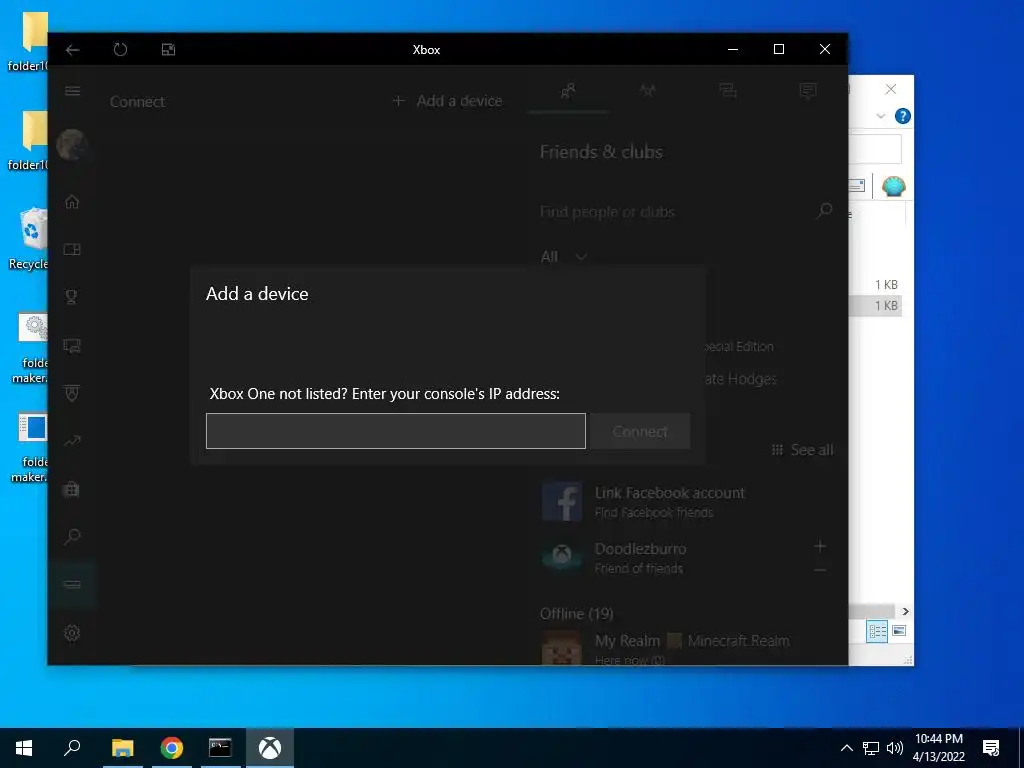The height and width of the screenshot is (768, 1024).
Task: Add Doodlezburro as a friend with plus
Action: (820, 545)
